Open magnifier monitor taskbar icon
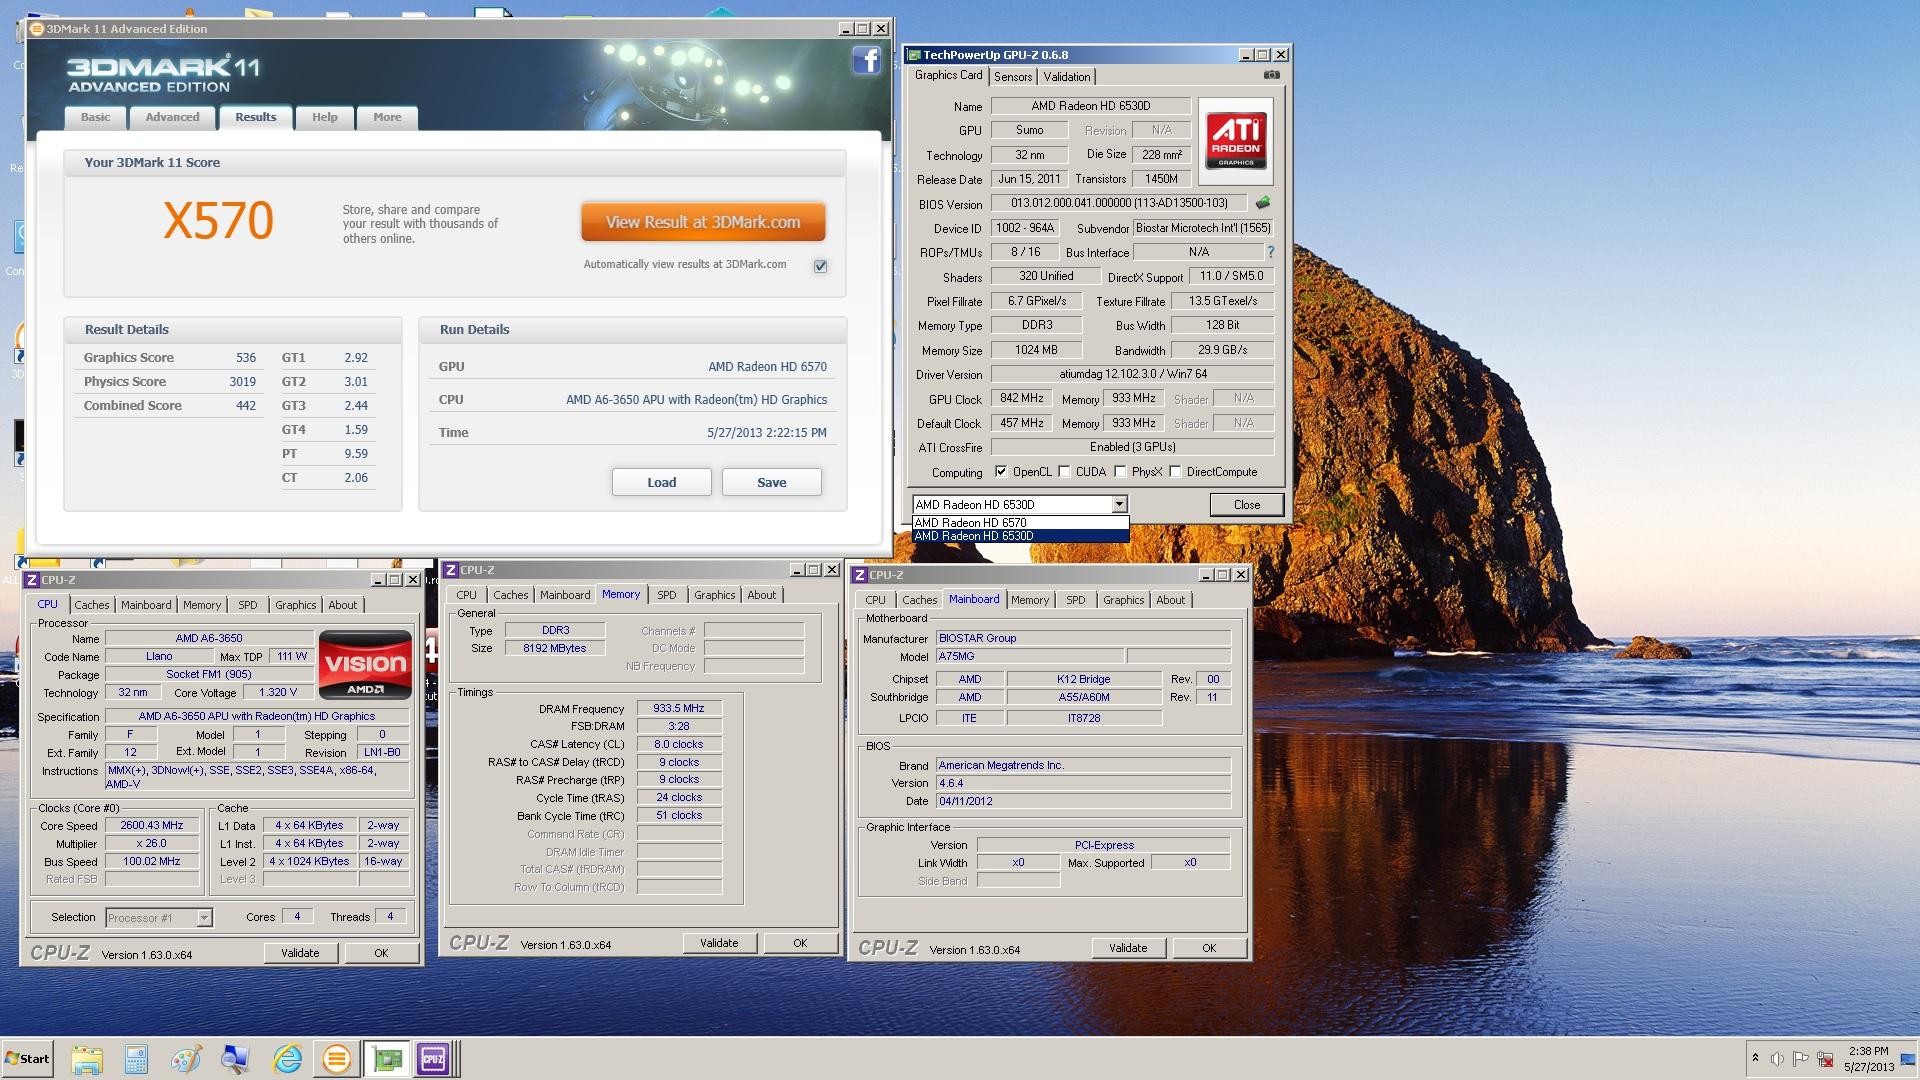 tap(236, 1059)
